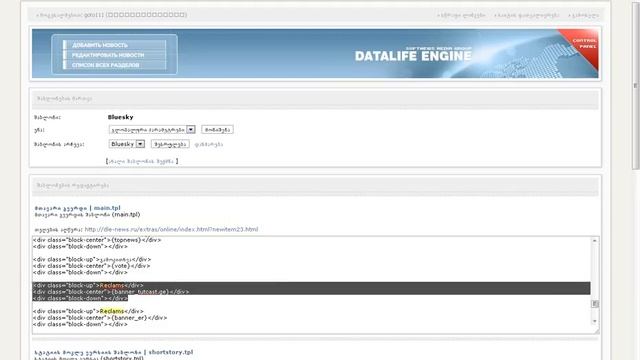The width and height of the screenshot is (640, 360).
Task: Open РЕДАКТИРОВАТЬ НОВОСТИ in banner menu
Action: (108, 55)
